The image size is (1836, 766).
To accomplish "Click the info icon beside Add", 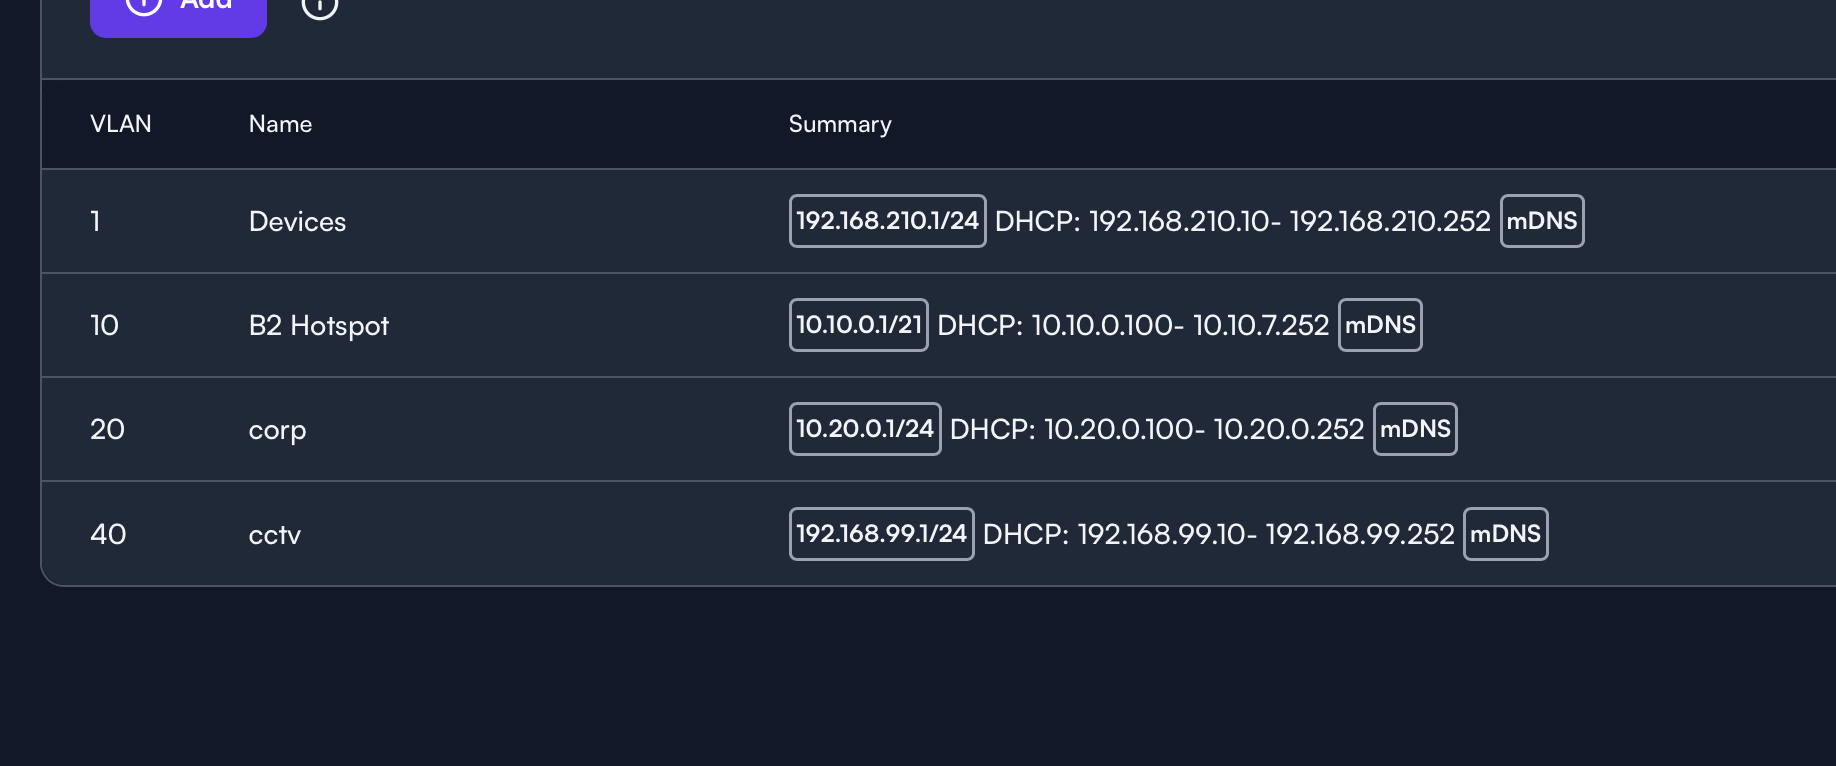I will [x=320, y=8].
